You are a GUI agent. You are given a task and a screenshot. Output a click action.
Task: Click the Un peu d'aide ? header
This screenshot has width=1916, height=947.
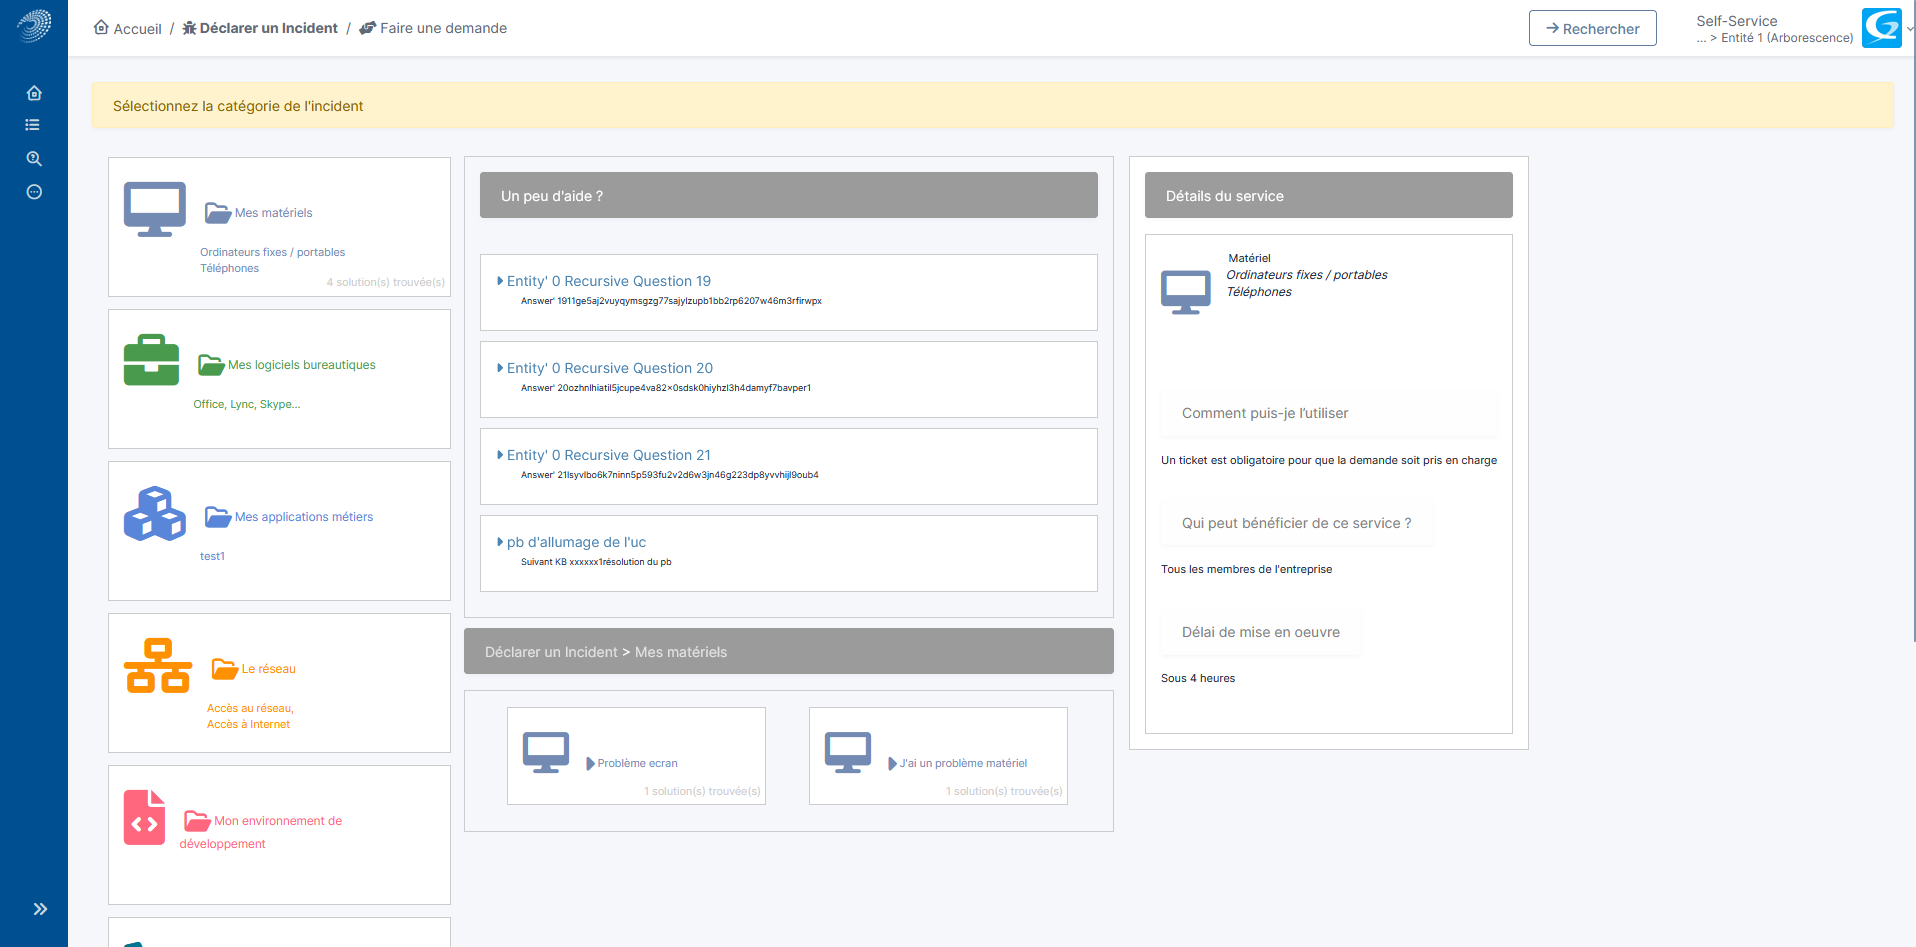(x=789, y=195)
